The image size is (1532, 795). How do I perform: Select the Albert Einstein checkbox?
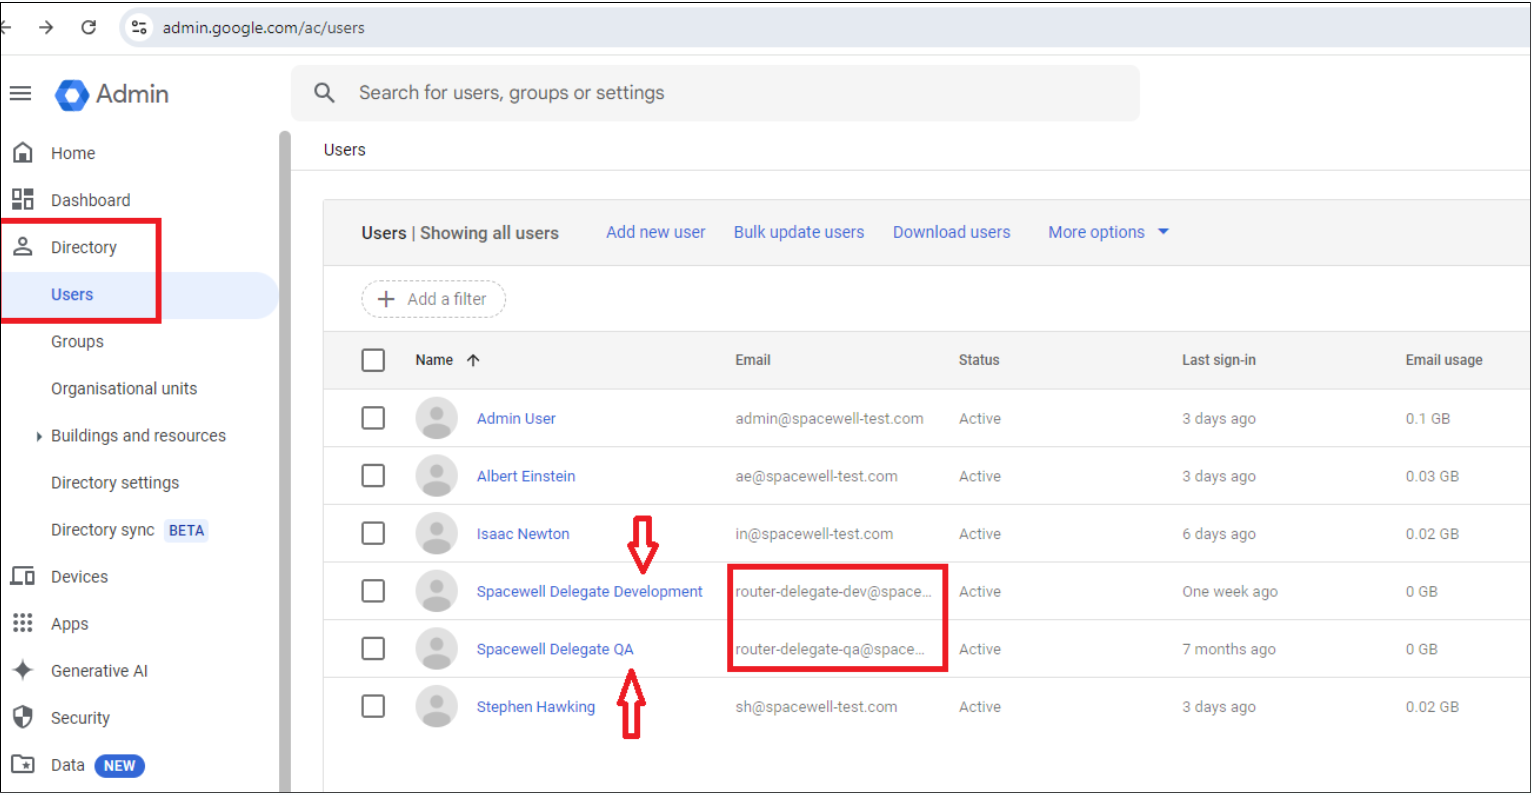pyautogui.click(x=373, y=476)
